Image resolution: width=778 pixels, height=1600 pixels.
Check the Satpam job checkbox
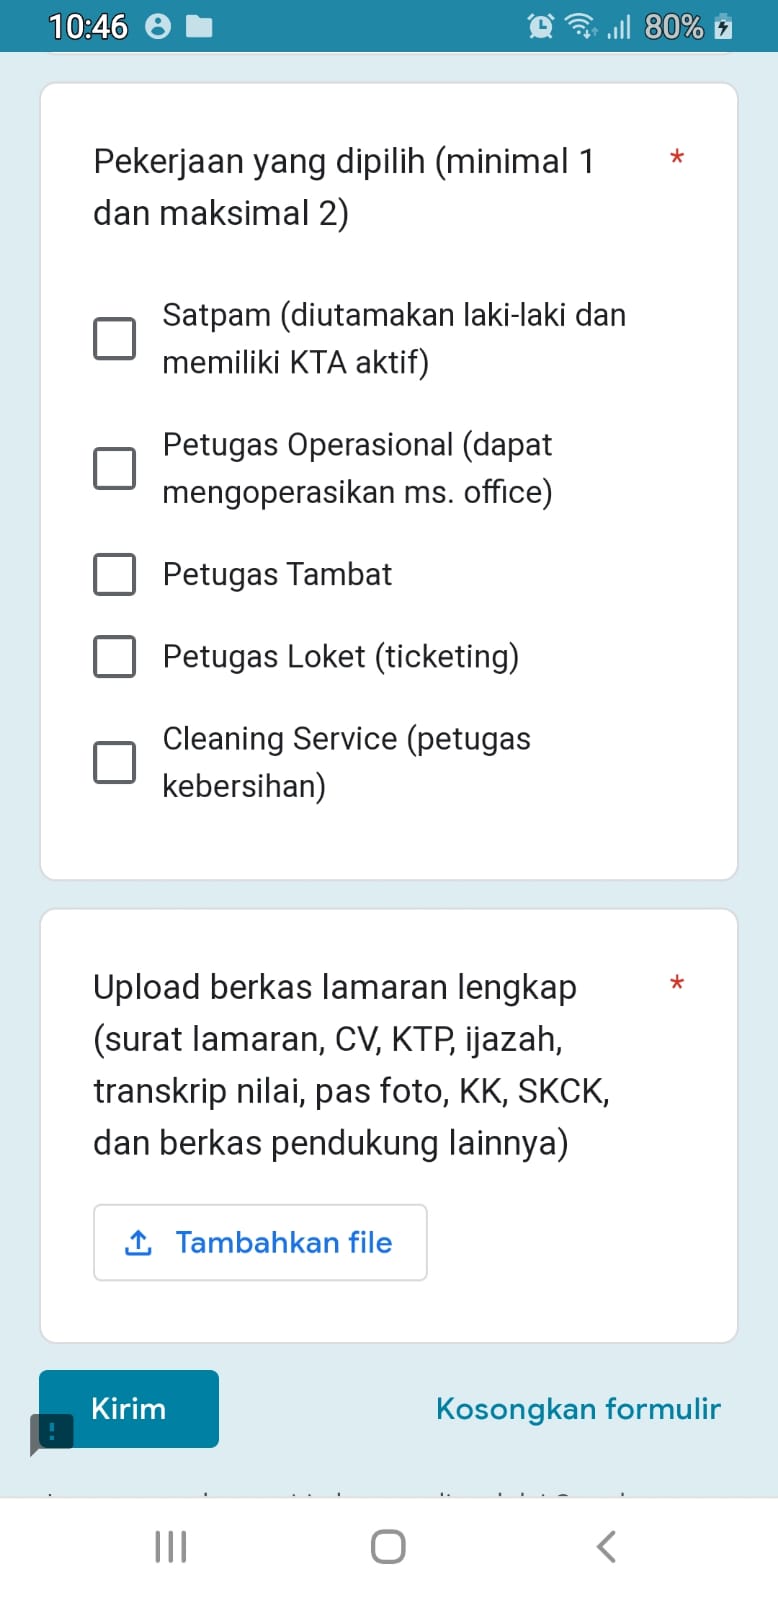[x=115, y=338]
